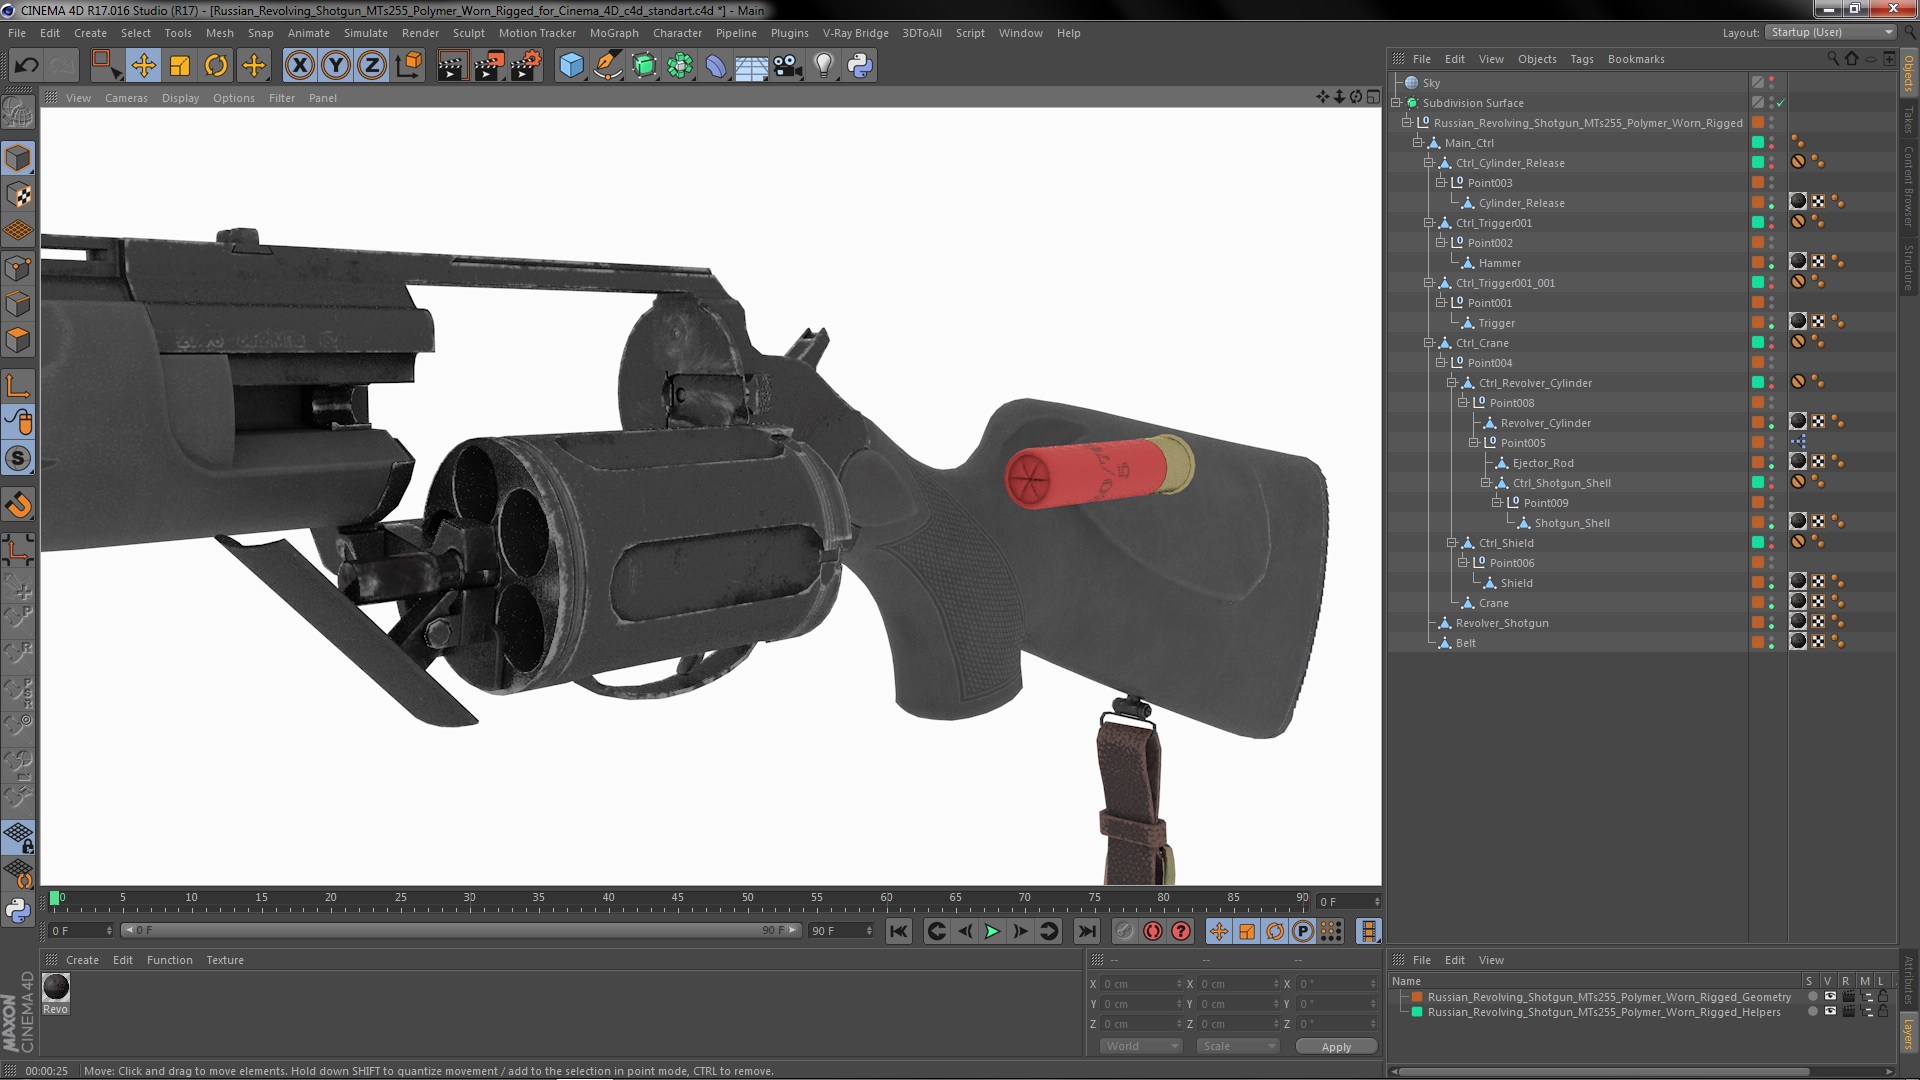Screen dimensions: 1920x1080
Task: Add a floor environment object
Action: pos(752,66)
